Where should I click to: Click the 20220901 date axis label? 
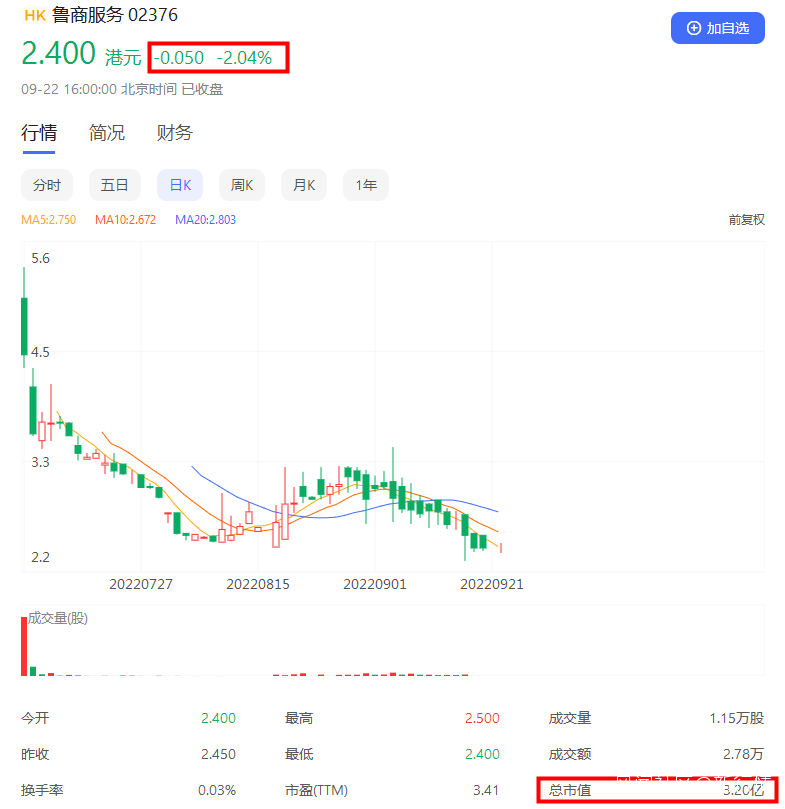[x=375, y=584]
